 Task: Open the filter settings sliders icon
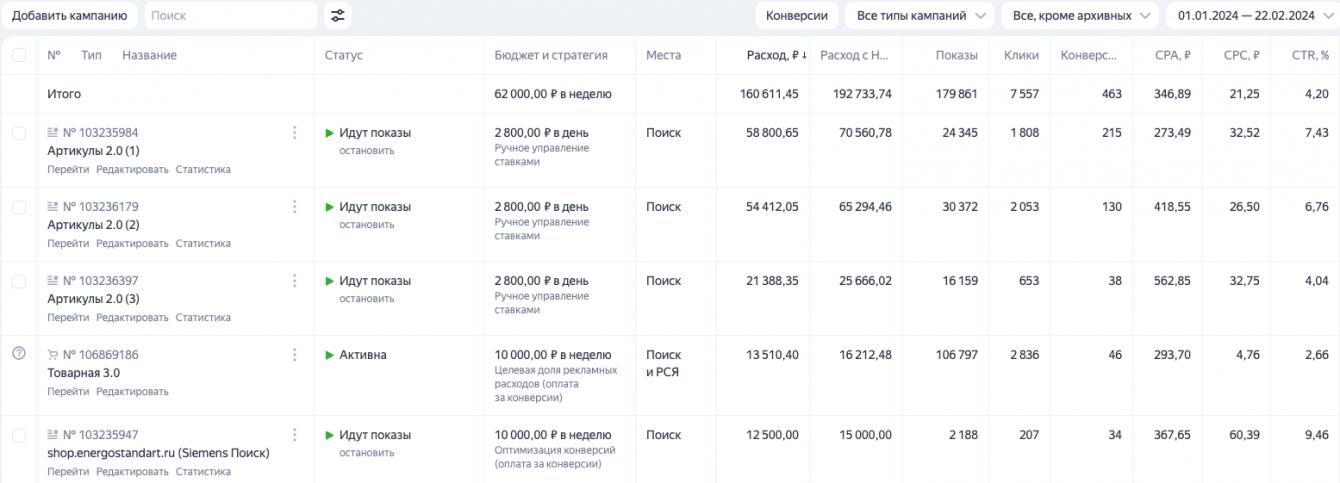(x=338, y=16)
